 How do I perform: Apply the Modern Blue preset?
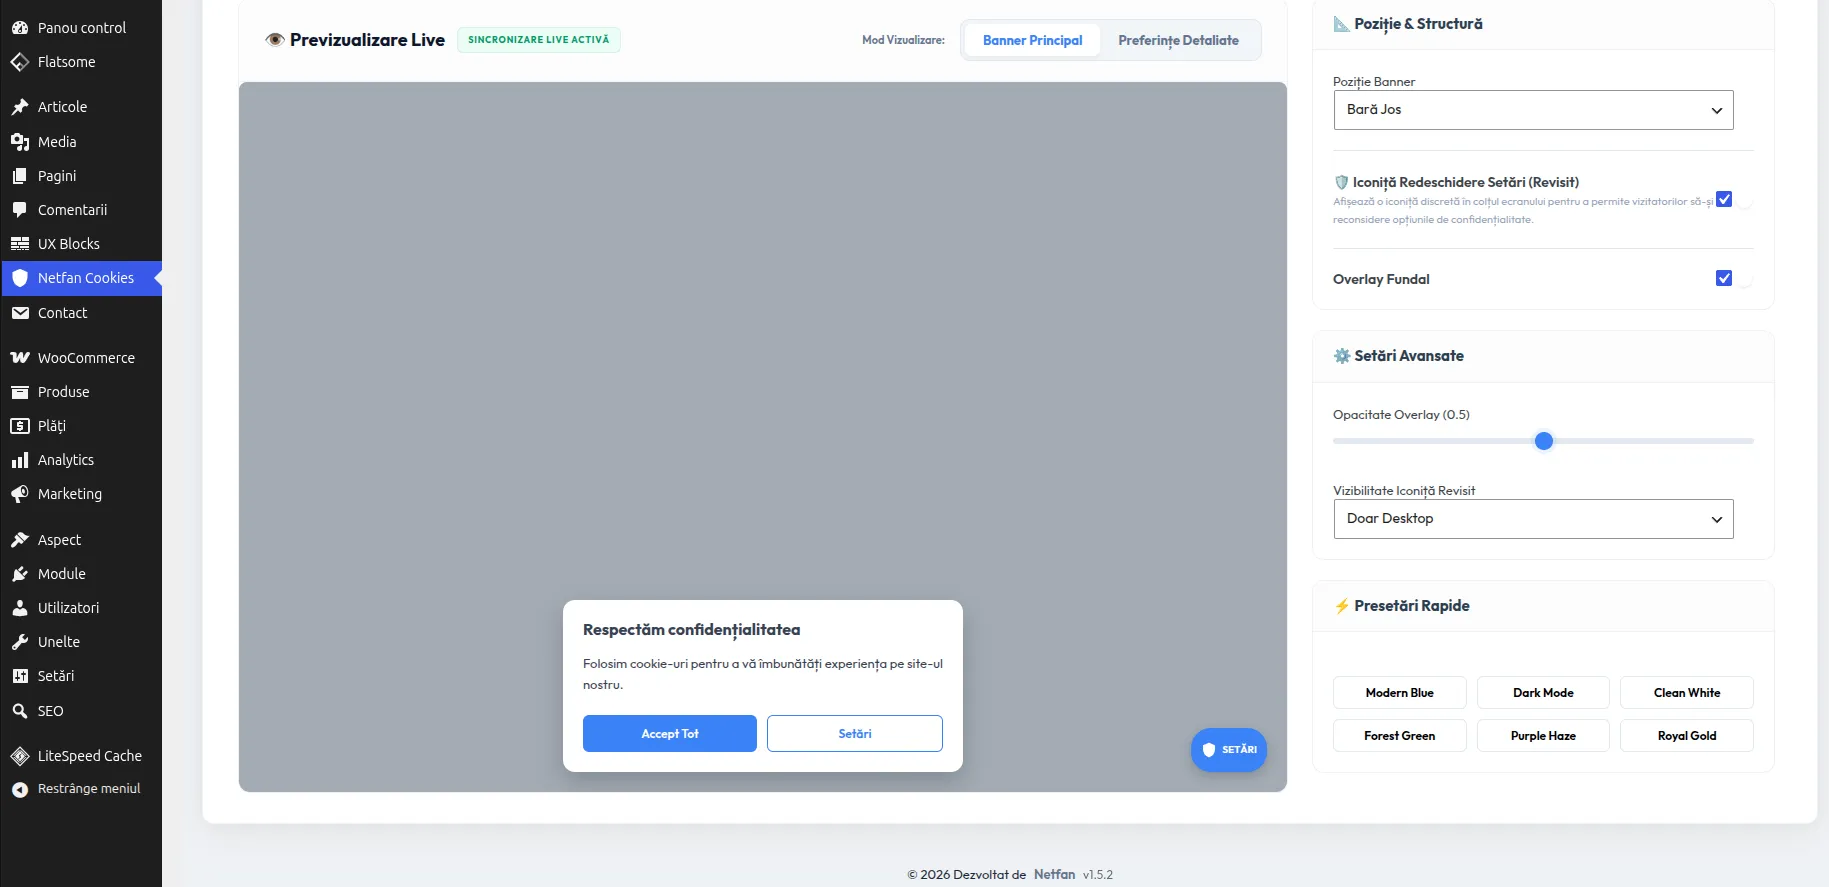(x=1399, y=693)
